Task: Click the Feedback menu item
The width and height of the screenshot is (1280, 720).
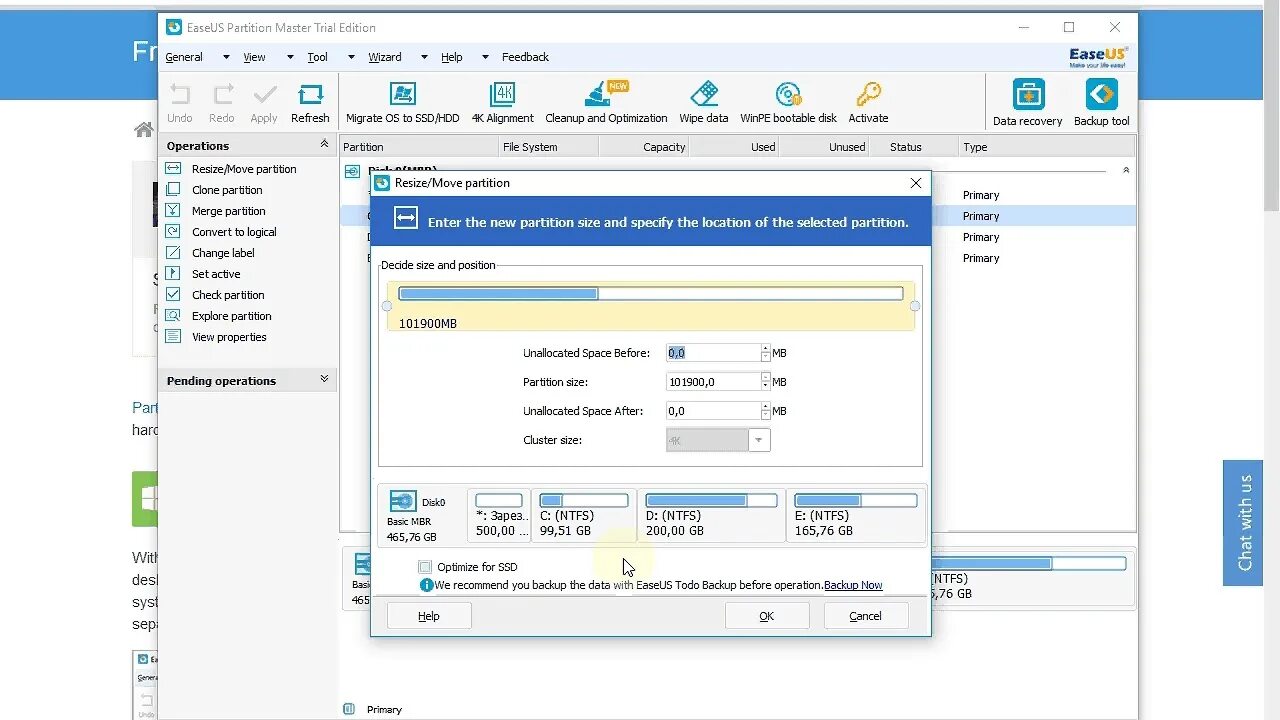Action: coord(525,57)
